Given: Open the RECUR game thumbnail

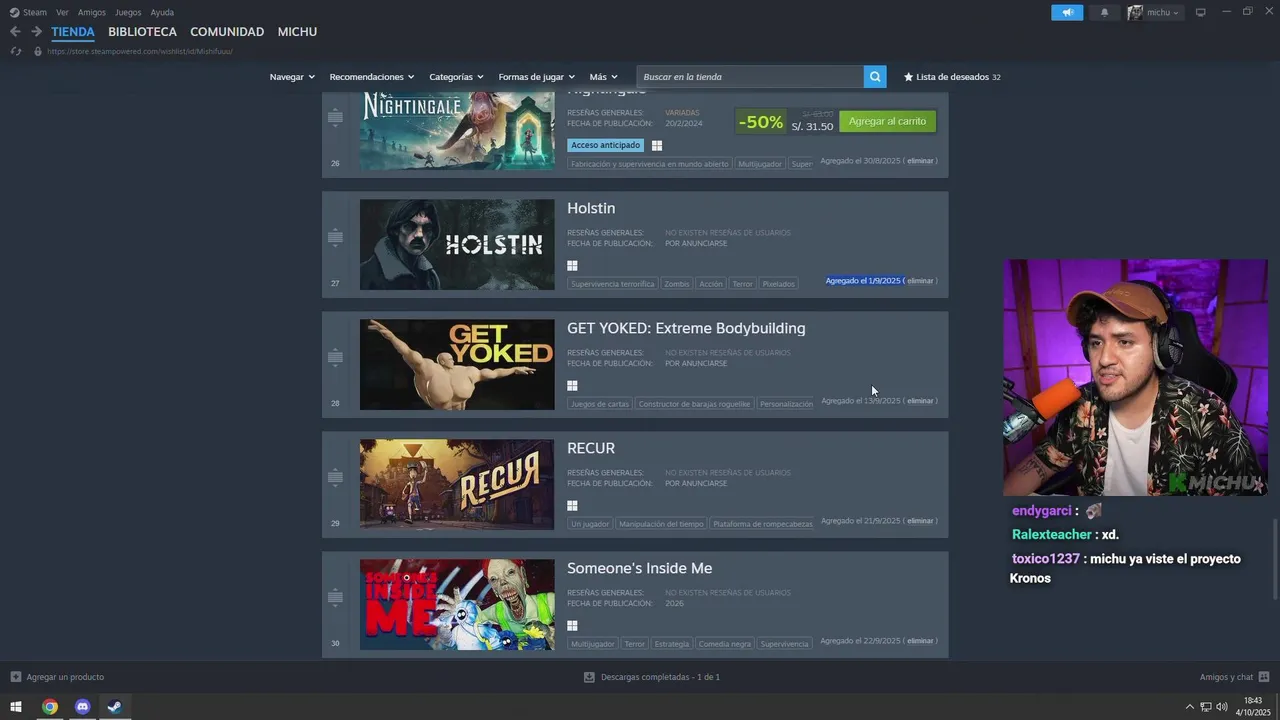Looking at the screenshot, I should tap(457, 484).
